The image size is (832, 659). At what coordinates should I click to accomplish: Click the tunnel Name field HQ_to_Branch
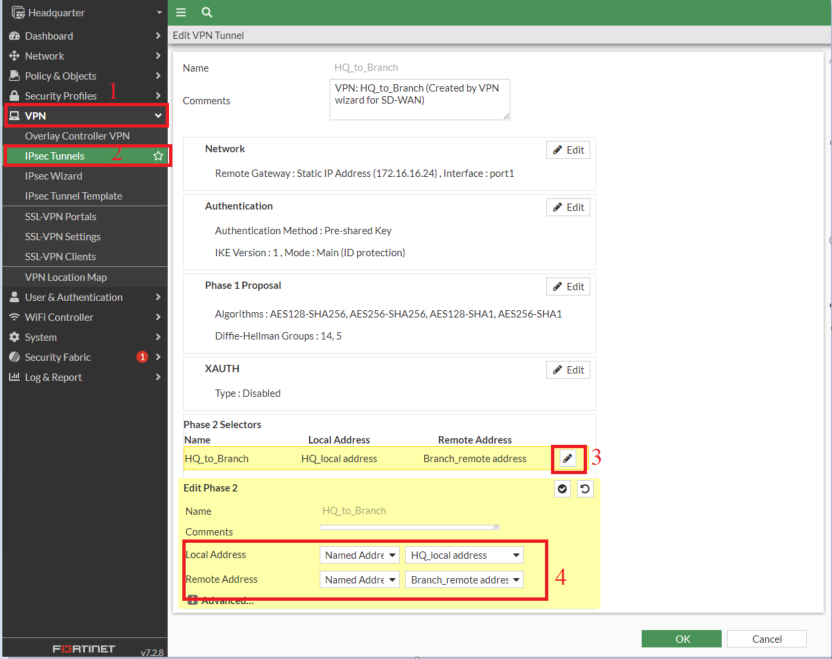[x=366, y=67]
